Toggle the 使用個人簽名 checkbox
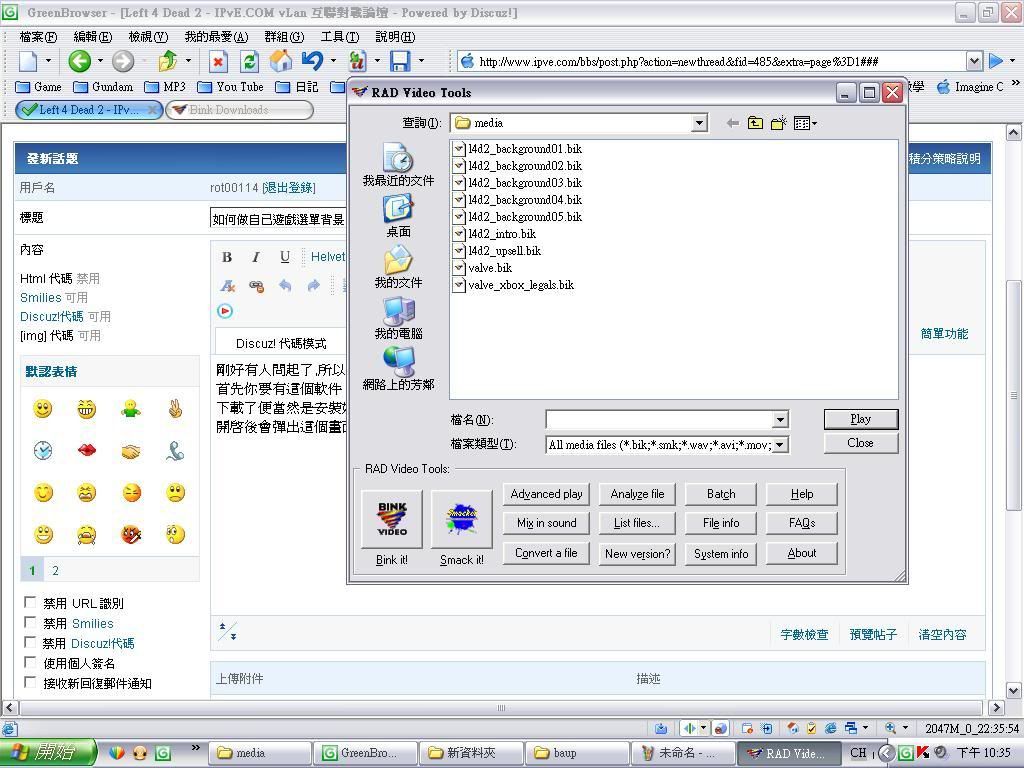 click(x=31, y=663)
